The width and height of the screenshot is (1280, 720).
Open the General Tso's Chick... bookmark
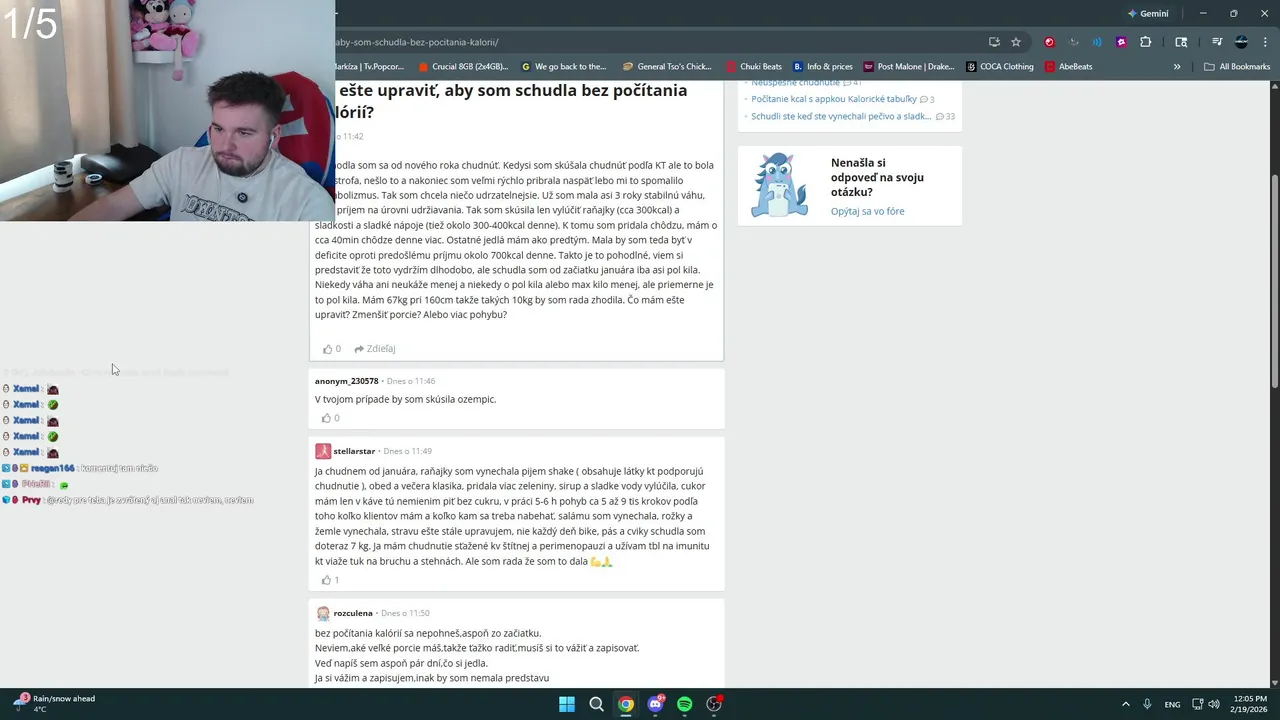click(667, 67)
